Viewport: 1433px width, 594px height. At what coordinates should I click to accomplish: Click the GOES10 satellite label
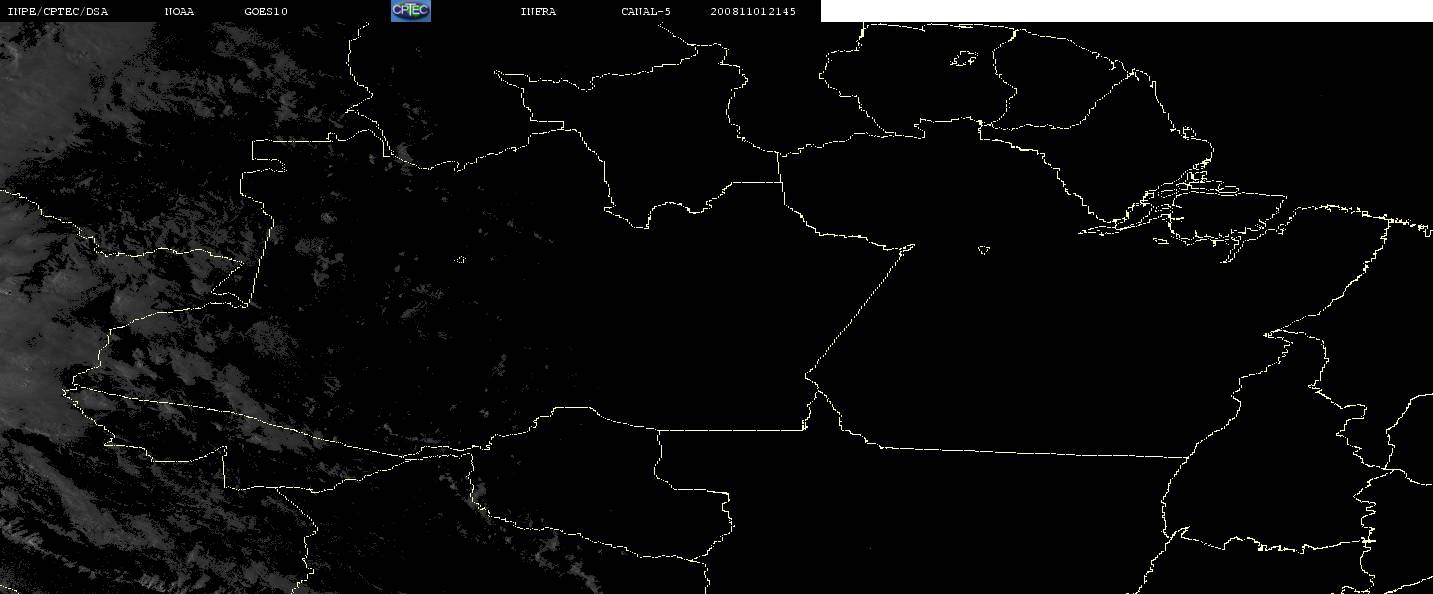[266, 12]
